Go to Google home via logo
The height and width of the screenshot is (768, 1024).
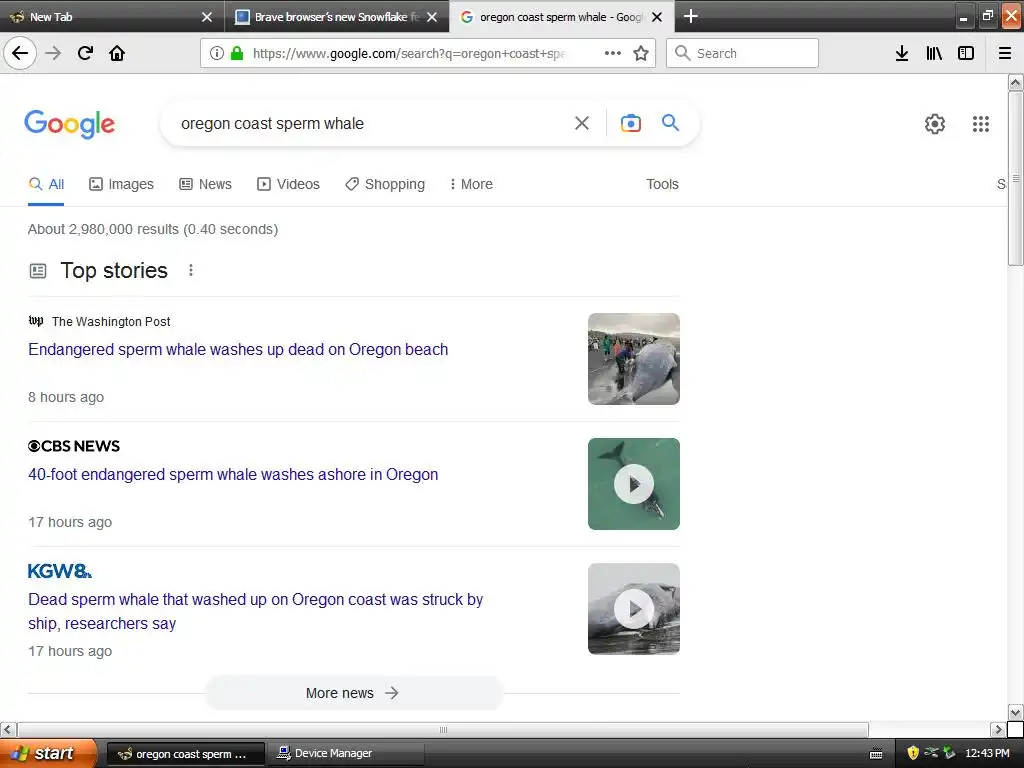click(69, 123)
